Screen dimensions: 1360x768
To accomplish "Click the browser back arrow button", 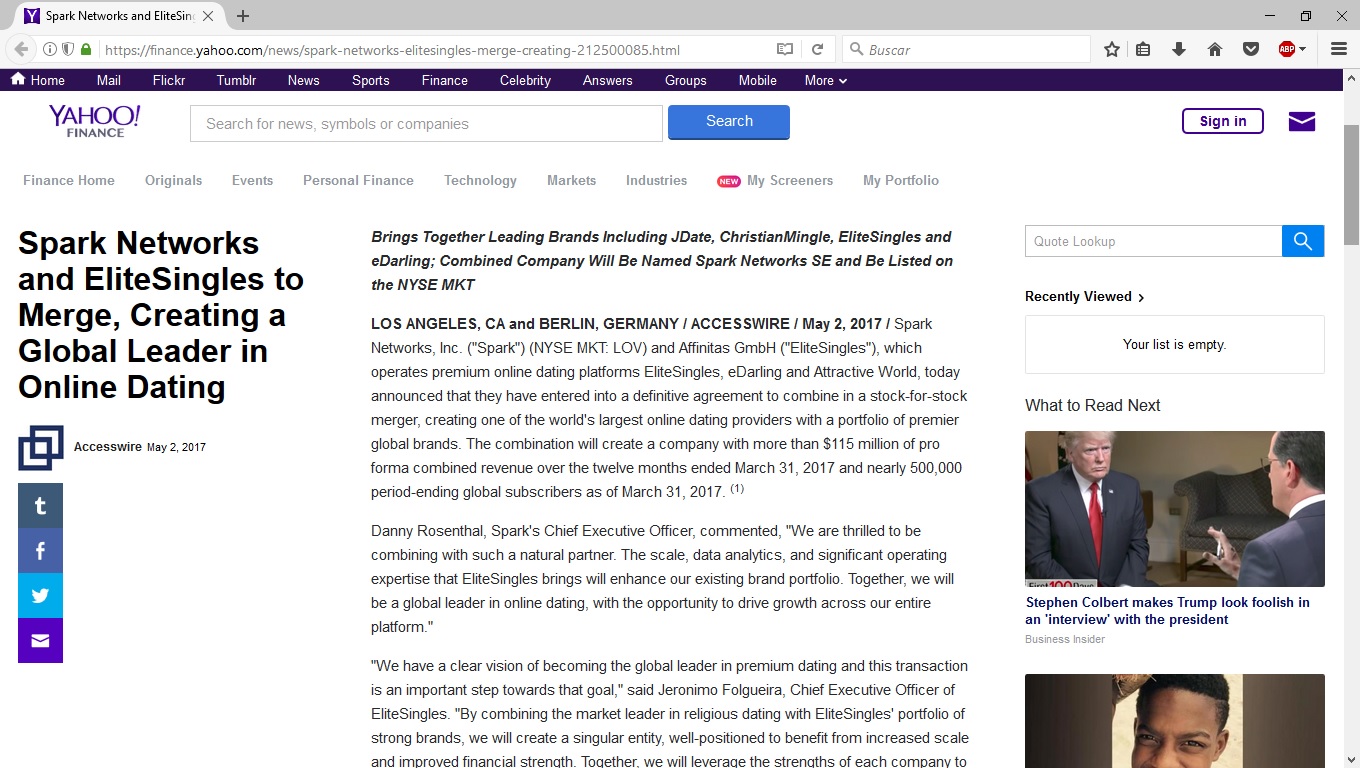I will (21, 49).
